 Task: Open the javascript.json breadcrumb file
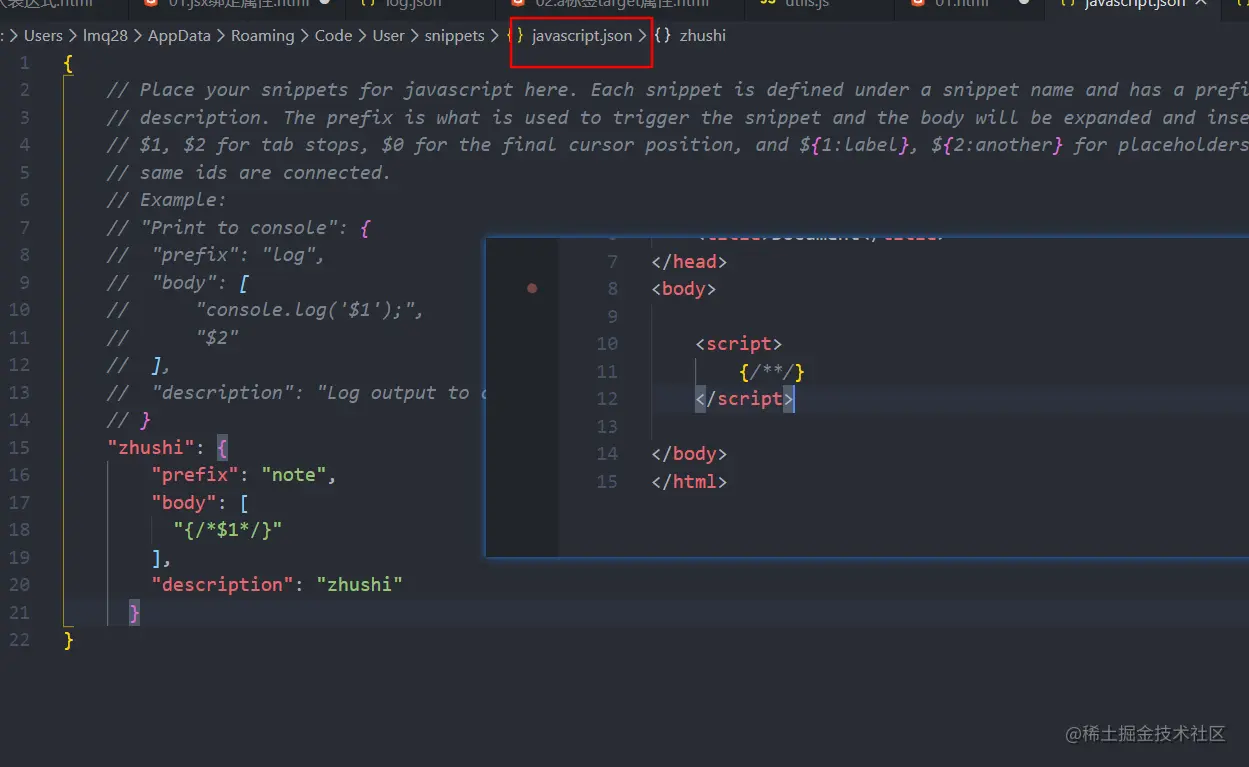coord(582,35)
